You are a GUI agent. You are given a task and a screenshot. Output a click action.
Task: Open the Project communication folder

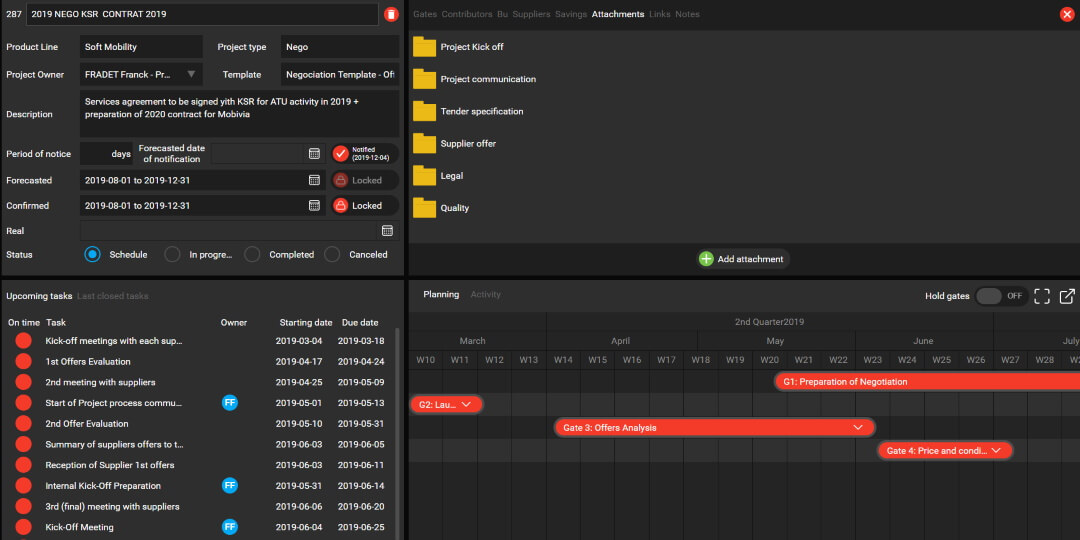coord(424,79)
